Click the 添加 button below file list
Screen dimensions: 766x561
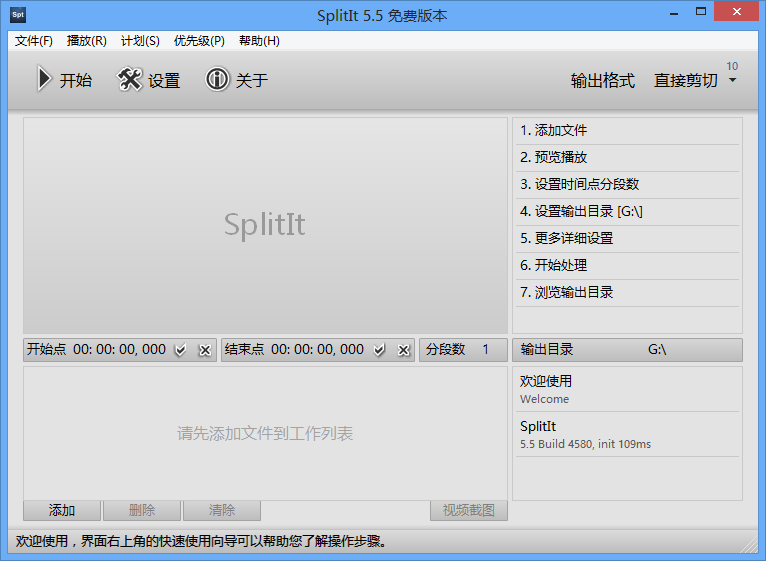pyautogui.click(x=62, y=511)
